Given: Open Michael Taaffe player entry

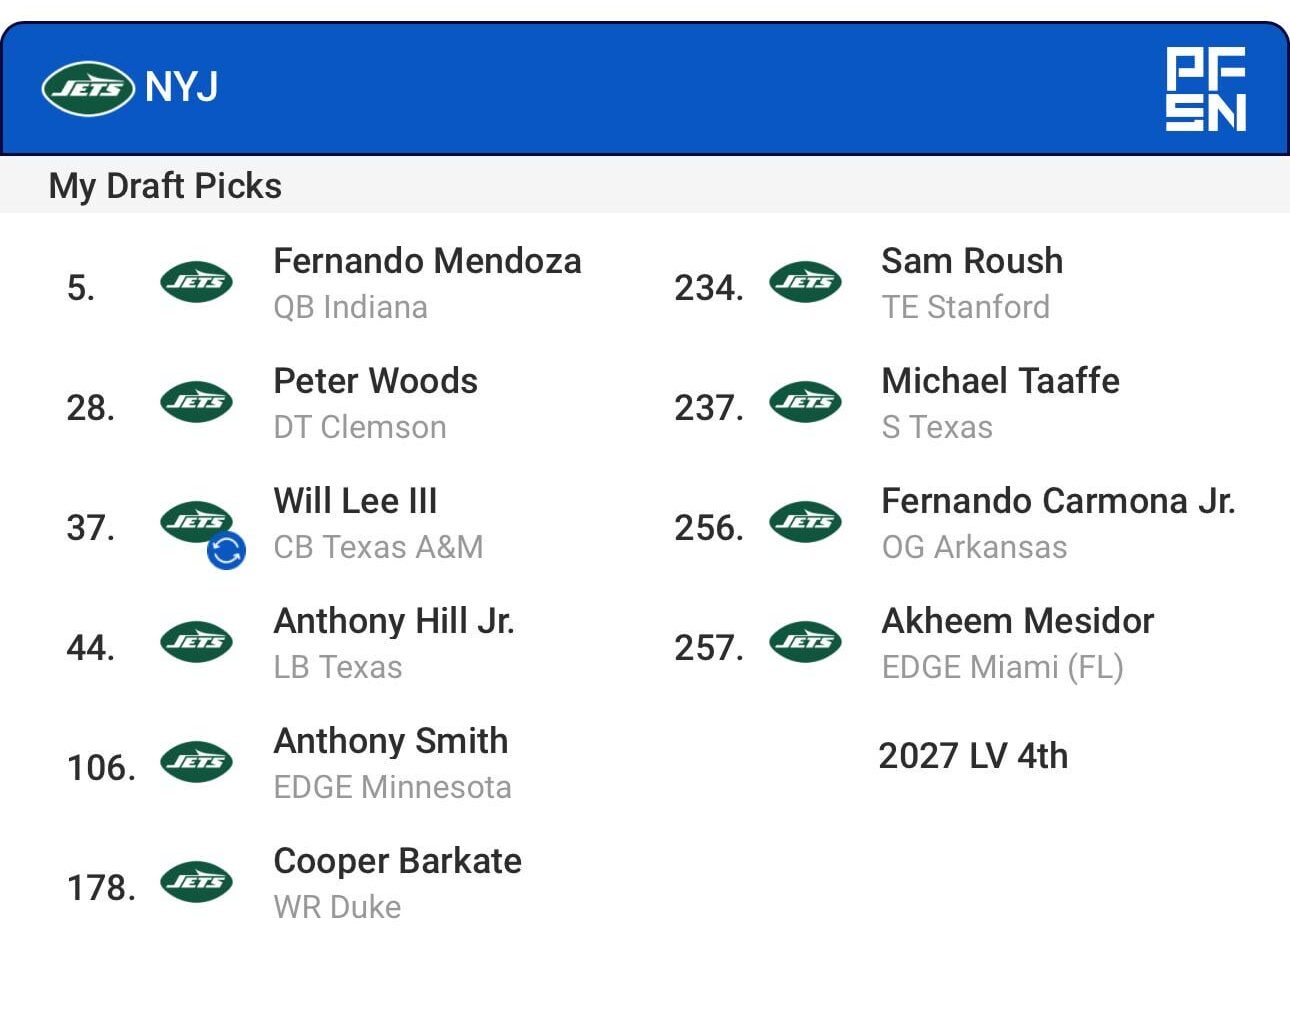Looking at the screenshot, I should [1000, 382].
